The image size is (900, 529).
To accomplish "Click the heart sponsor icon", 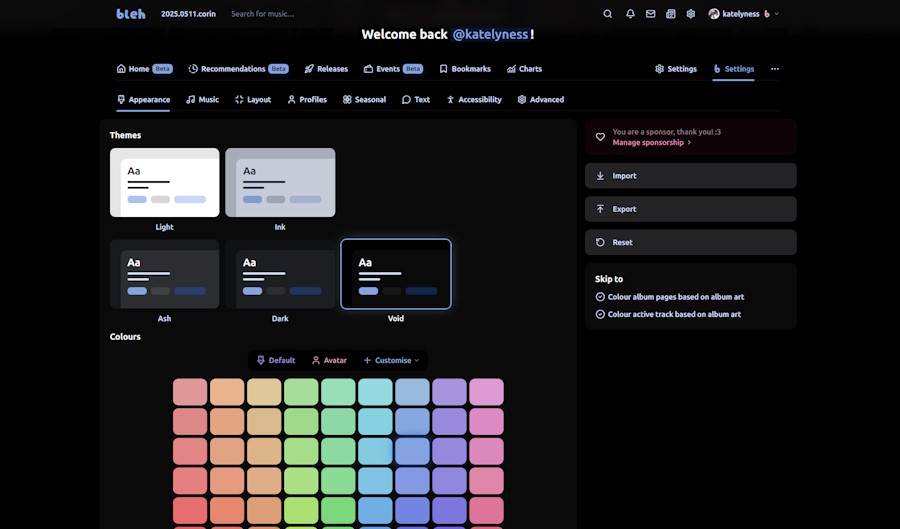I will coord(600,137).
